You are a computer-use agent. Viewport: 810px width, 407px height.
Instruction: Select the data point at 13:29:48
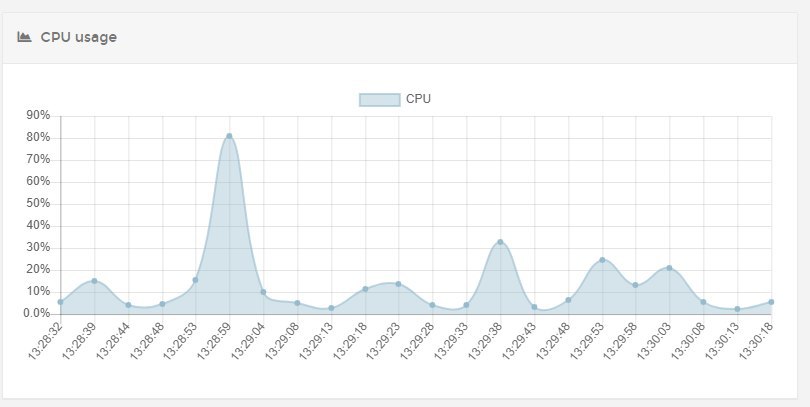click(568, 300)
